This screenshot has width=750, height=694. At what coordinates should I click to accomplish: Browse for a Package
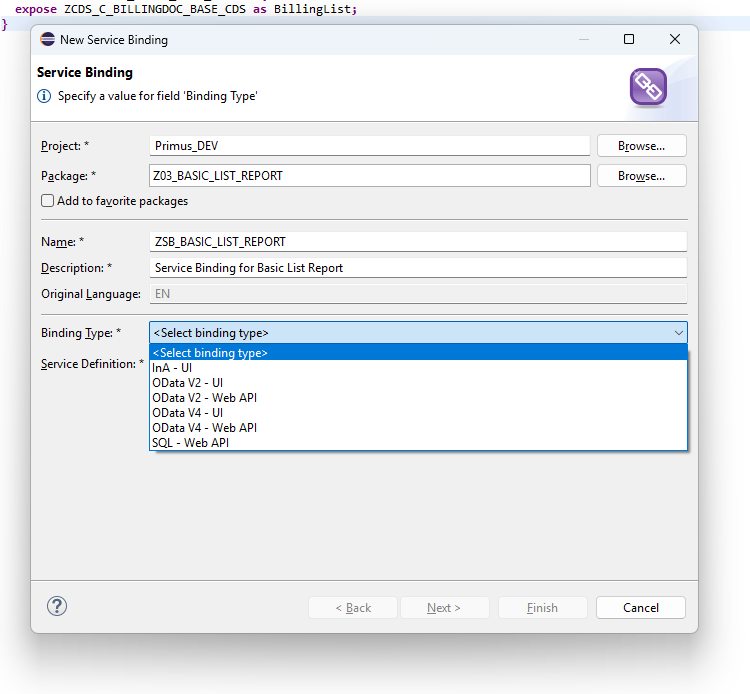pos(641,176)
